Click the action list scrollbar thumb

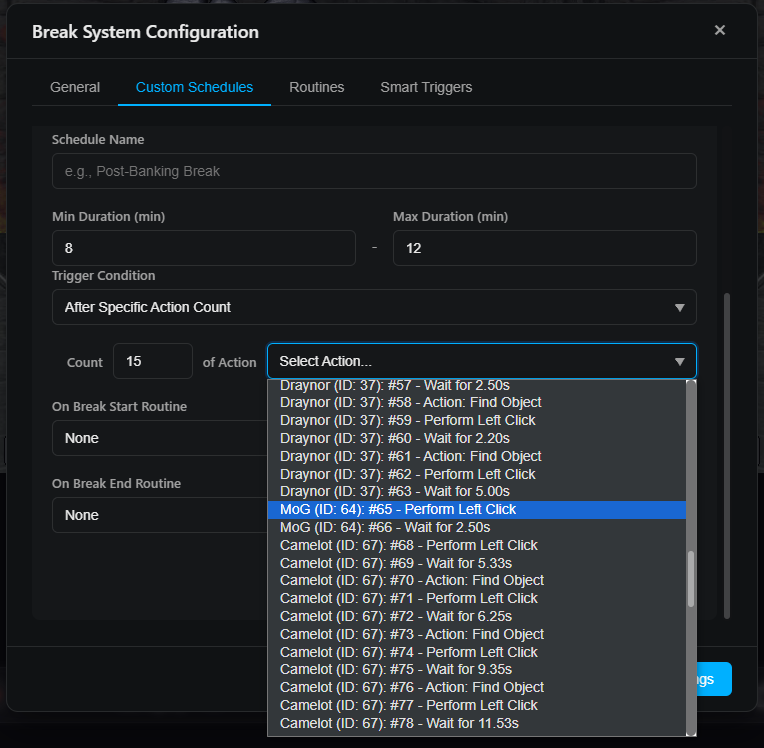691,579
